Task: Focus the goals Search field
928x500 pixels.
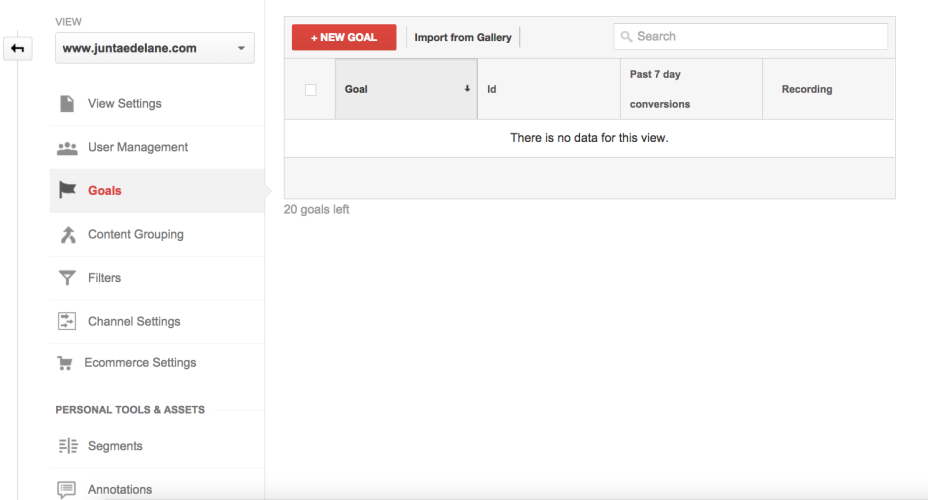Action: (x=750, y=37)
